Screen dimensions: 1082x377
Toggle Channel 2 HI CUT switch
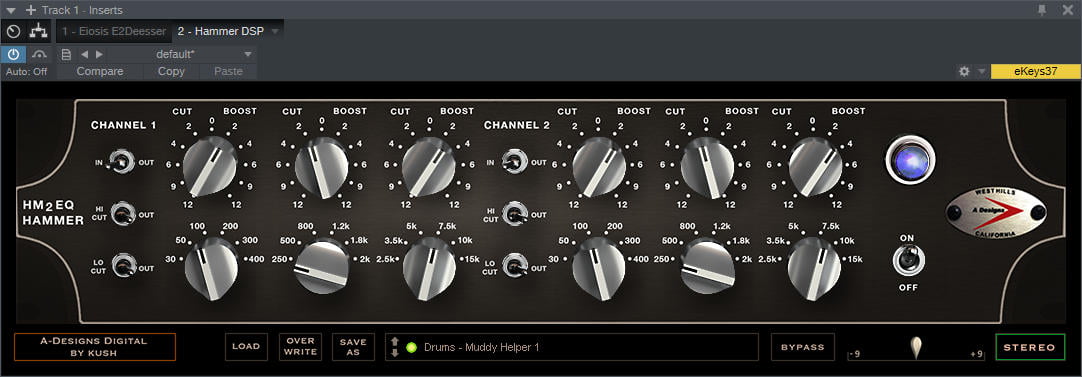click(x=515, y=214)
